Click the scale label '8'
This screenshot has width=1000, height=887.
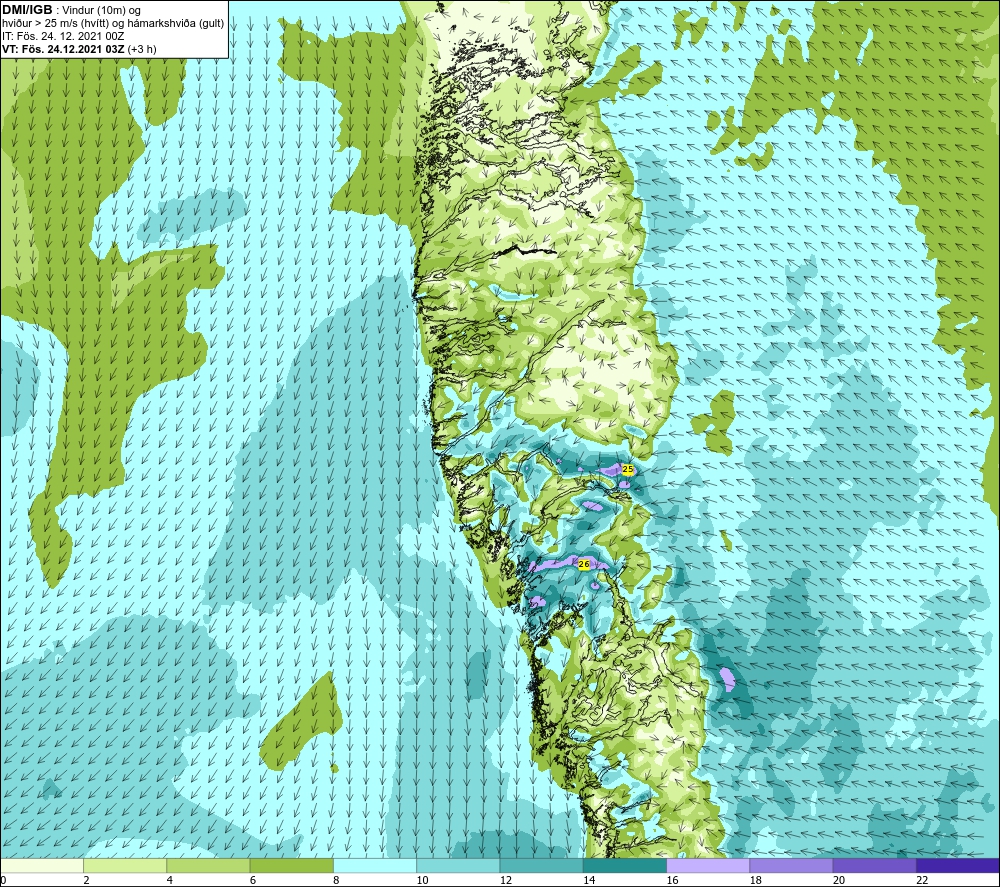click(336, 880)
